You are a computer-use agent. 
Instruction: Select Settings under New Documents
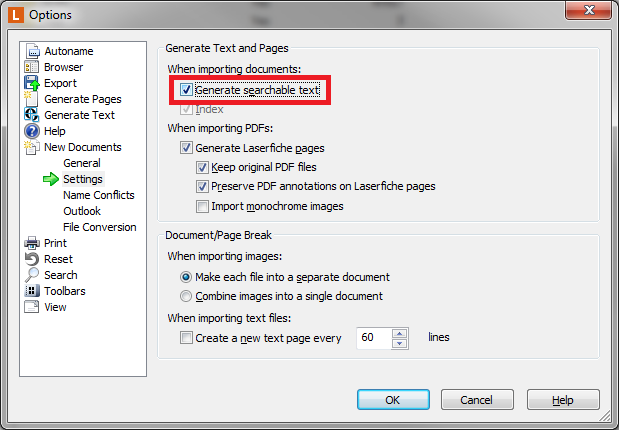pyautogui.click(x=83, y=179)
